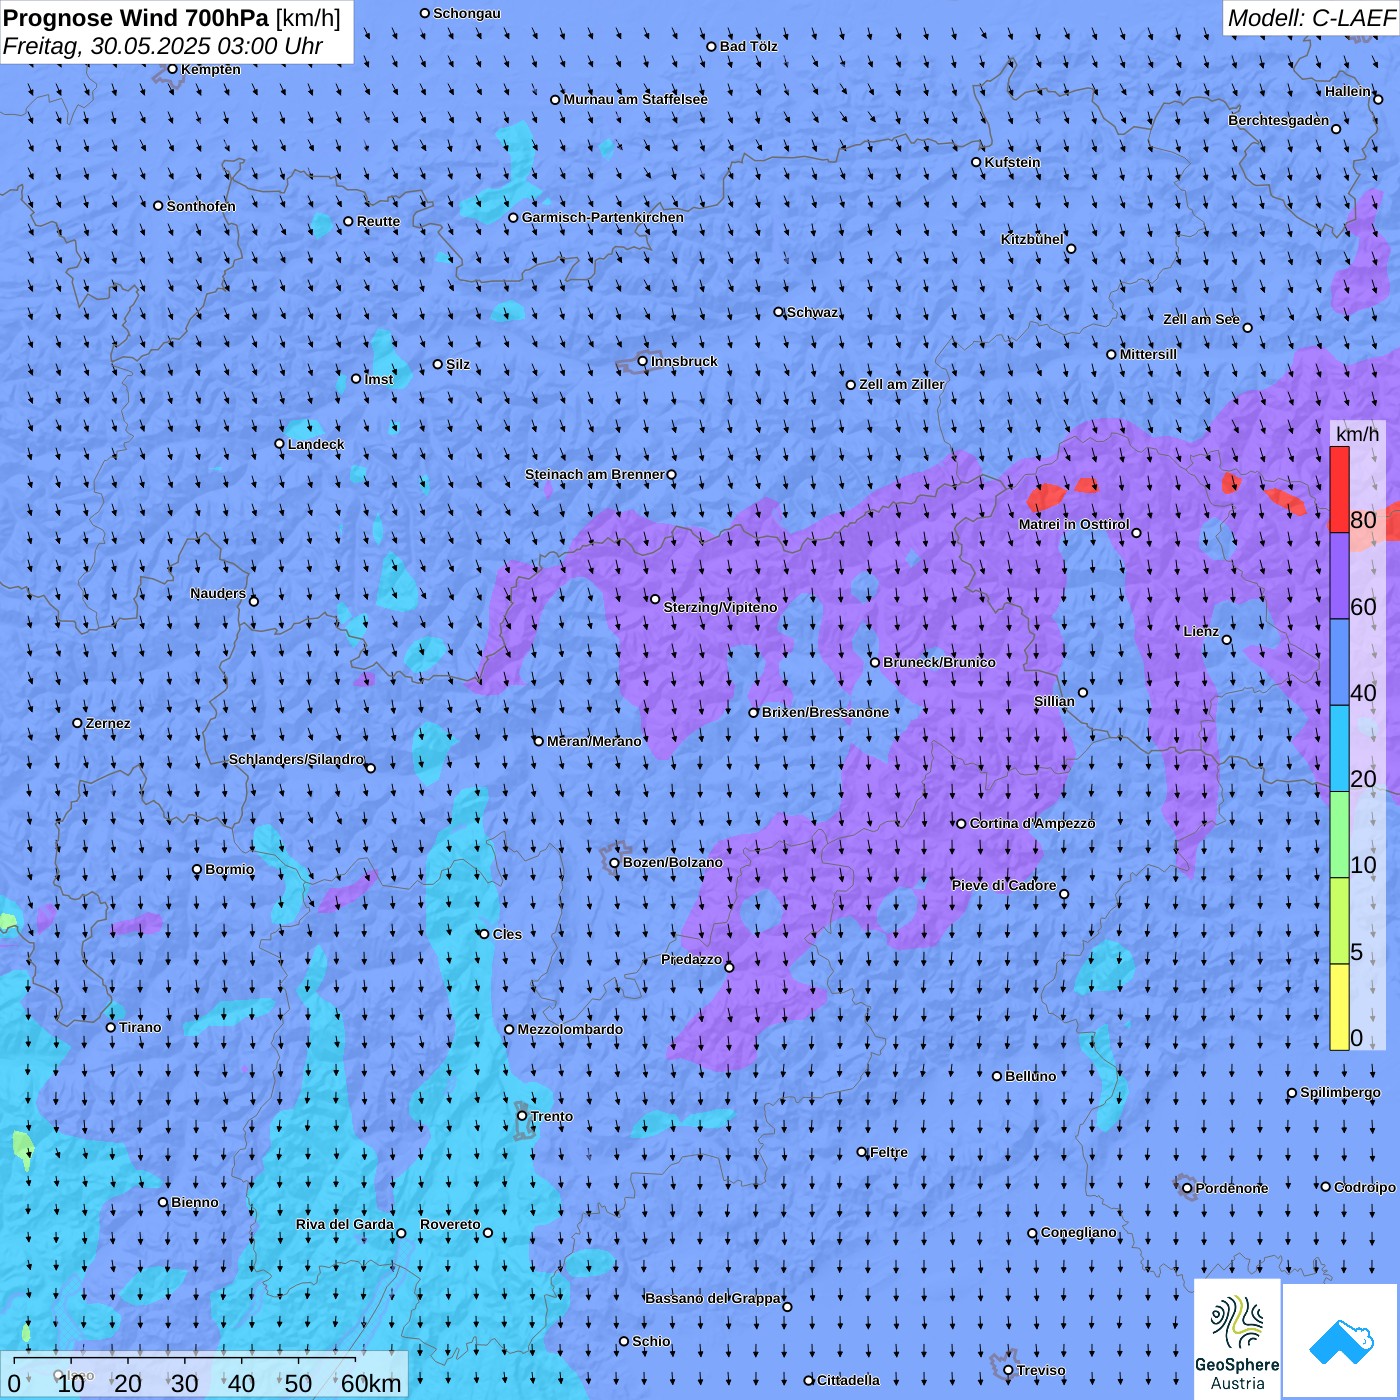Click the Landeck city marker

[x=280, y=444]
